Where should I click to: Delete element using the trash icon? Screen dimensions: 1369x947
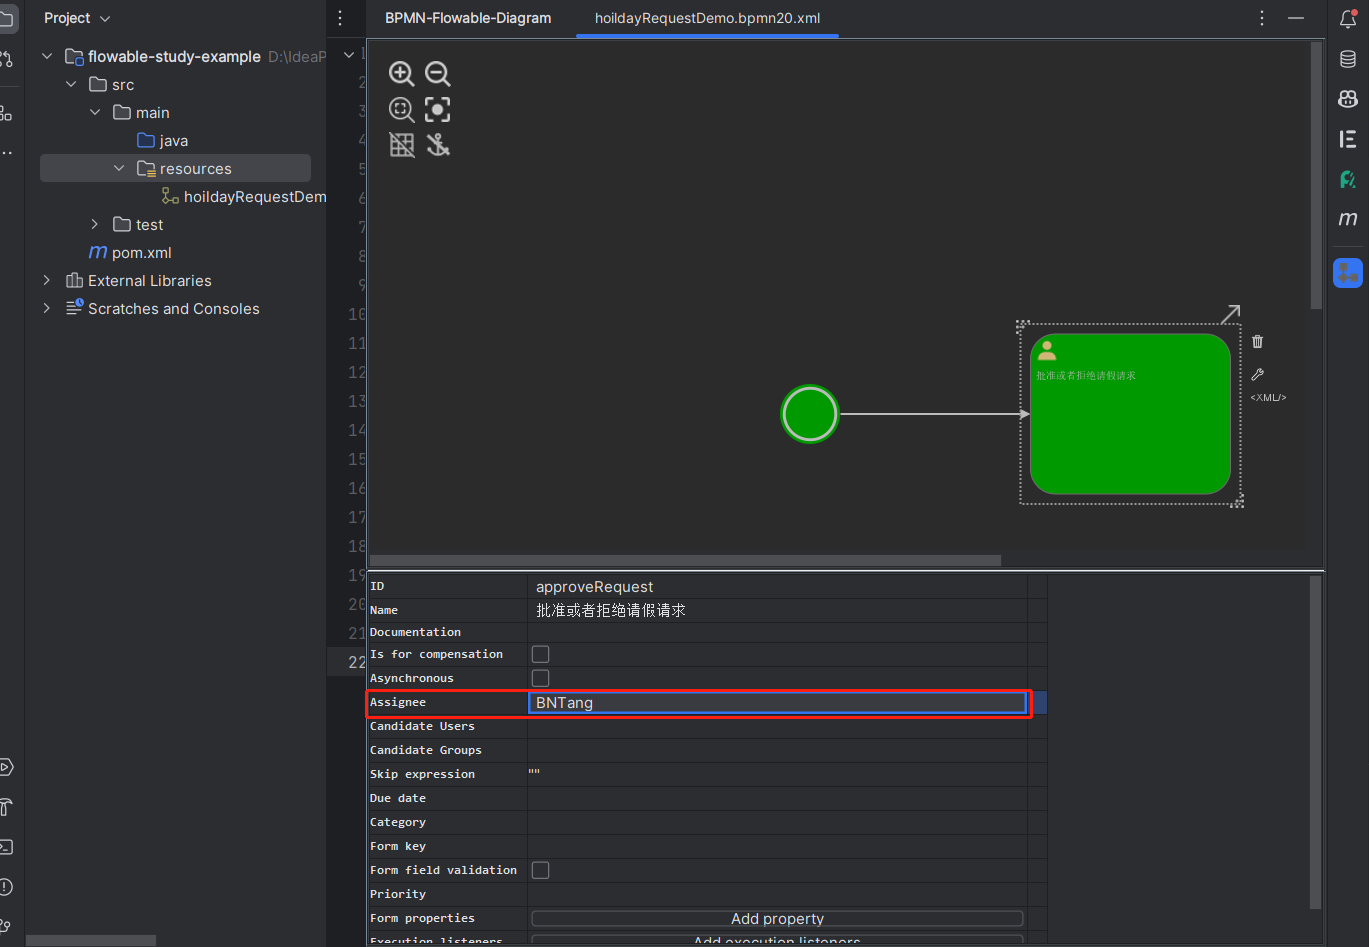(x=1257, y=342)
